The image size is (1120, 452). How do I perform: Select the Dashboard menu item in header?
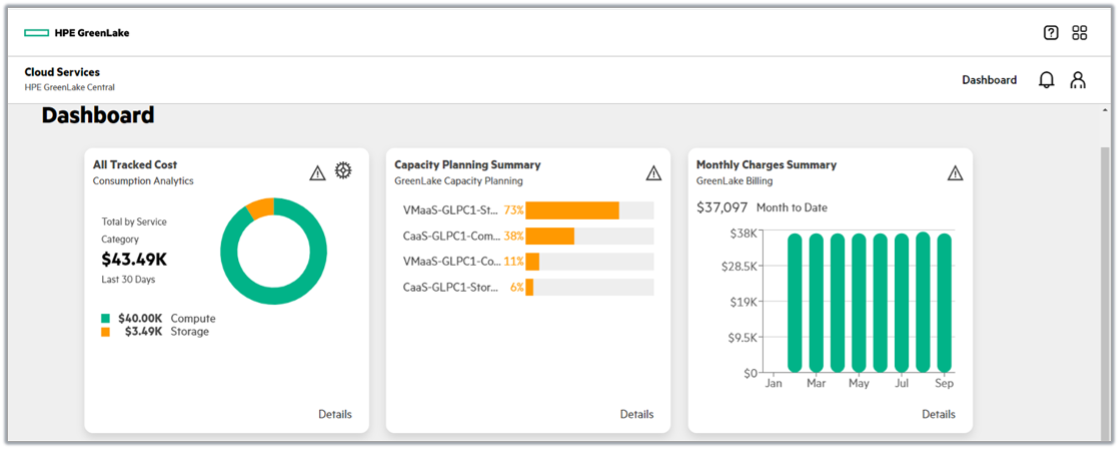point(989,80)
